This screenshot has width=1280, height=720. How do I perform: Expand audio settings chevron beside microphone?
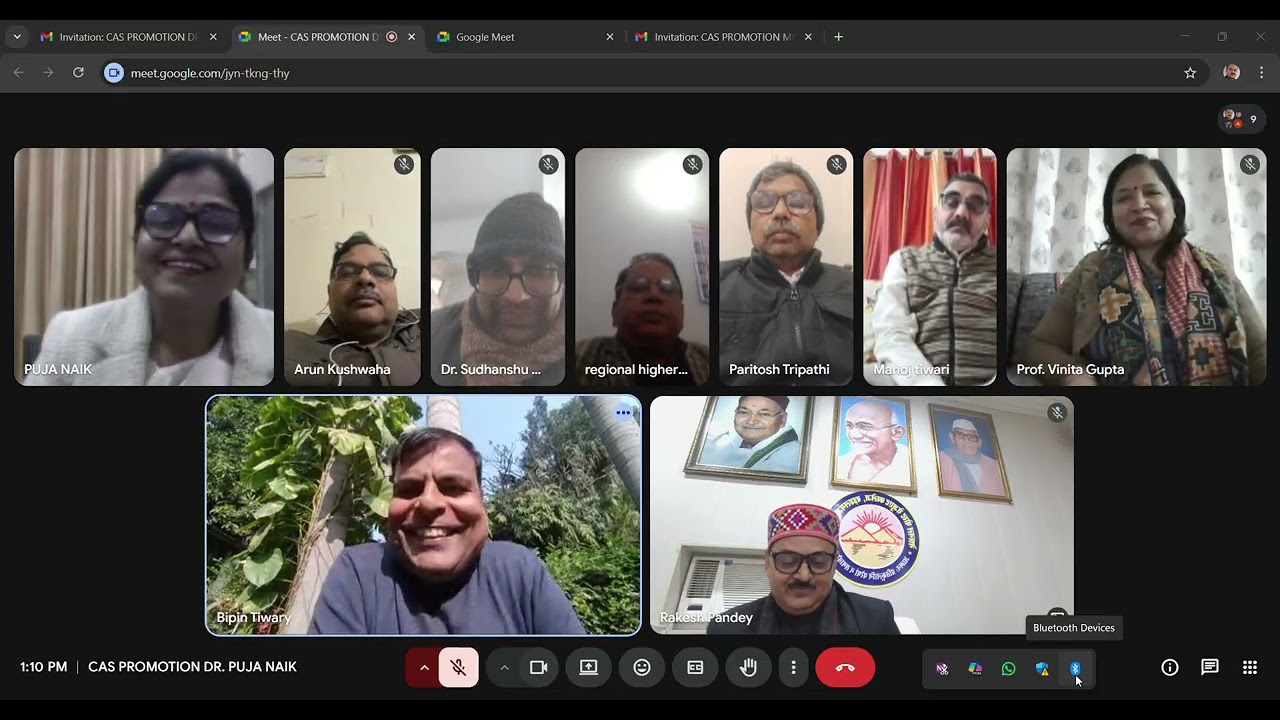pyautogui.click(x=424, y=667)
